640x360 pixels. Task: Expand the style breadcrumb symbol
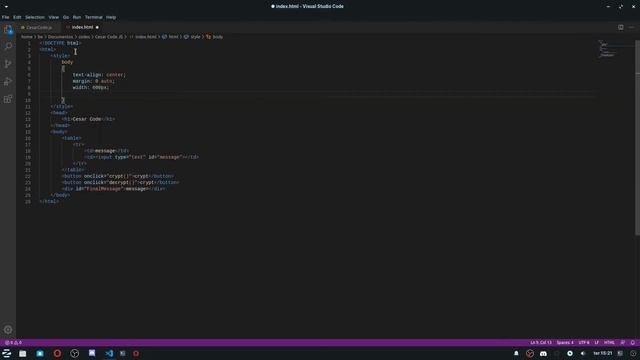pyautogui.click(x=196, y=37)
